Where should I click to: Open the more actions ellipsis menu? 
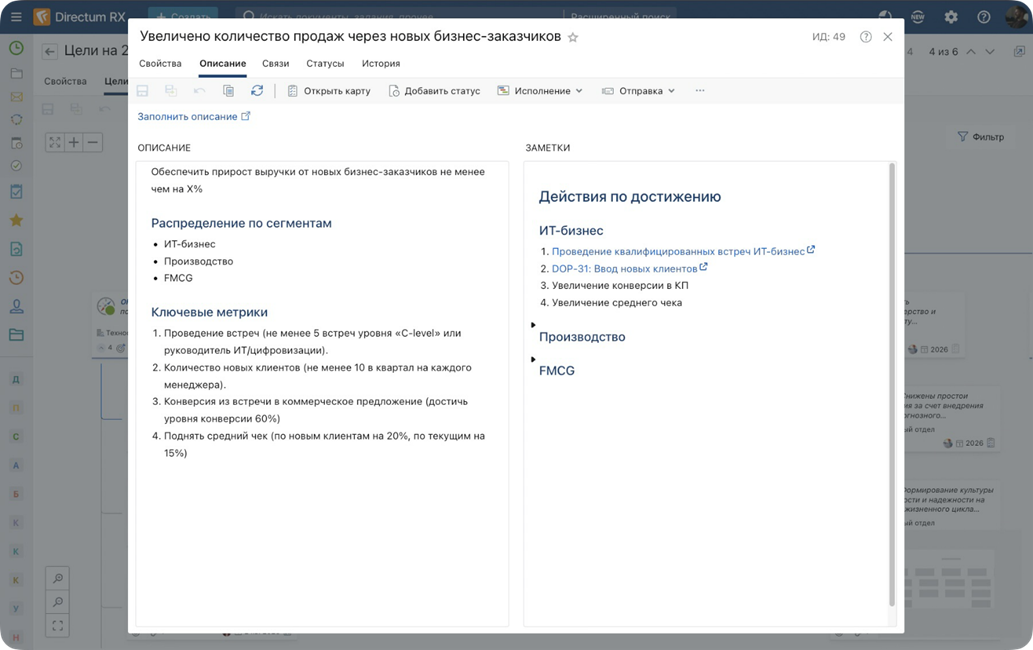pos(700,91)
